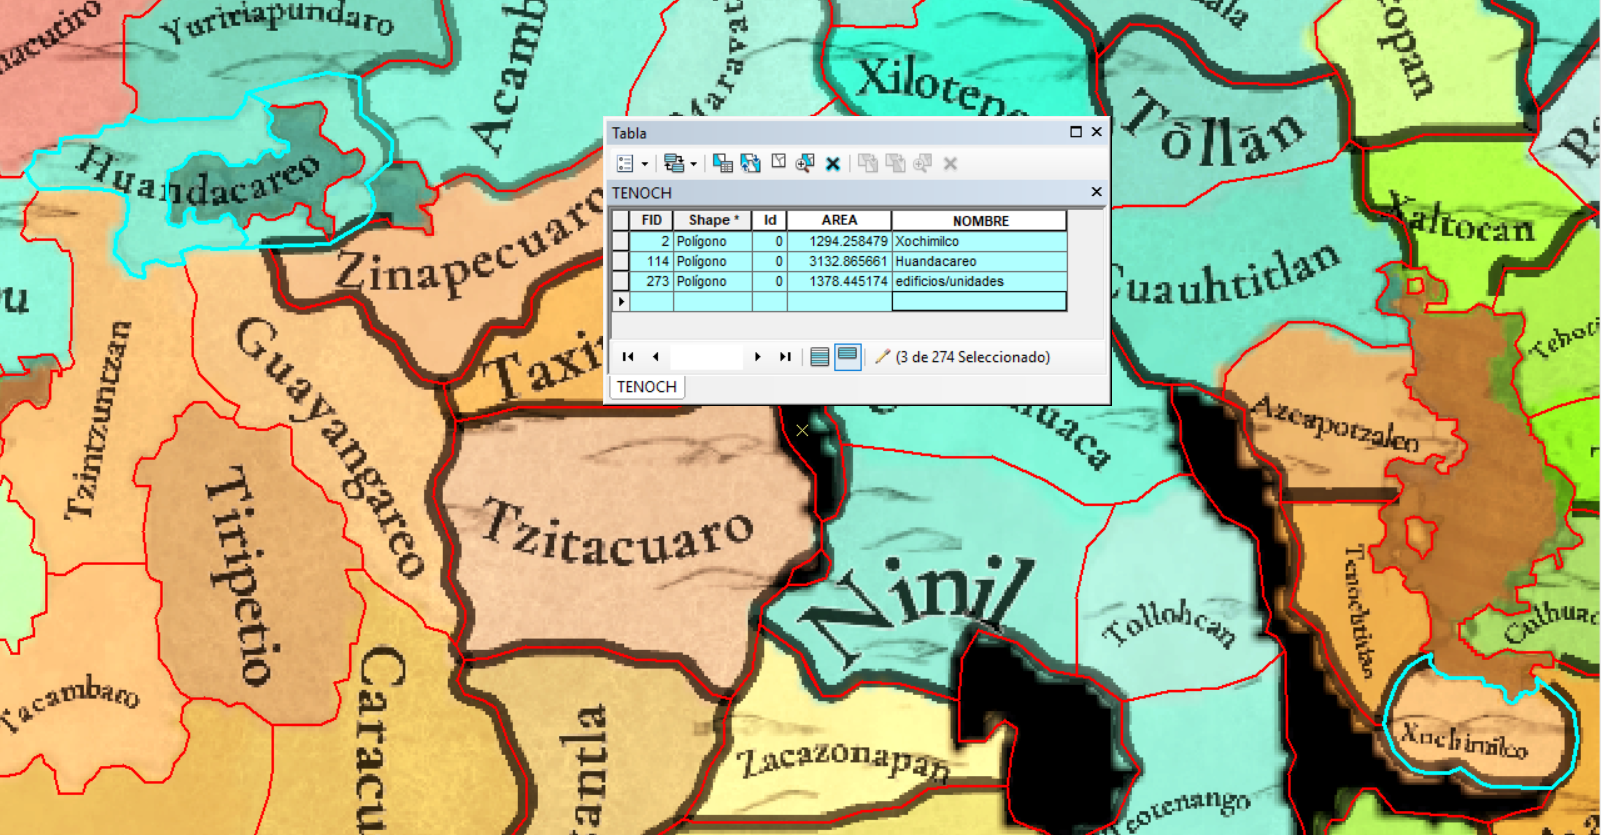
Task: Click FID cell 273
Action: click(x=652, y=281)
